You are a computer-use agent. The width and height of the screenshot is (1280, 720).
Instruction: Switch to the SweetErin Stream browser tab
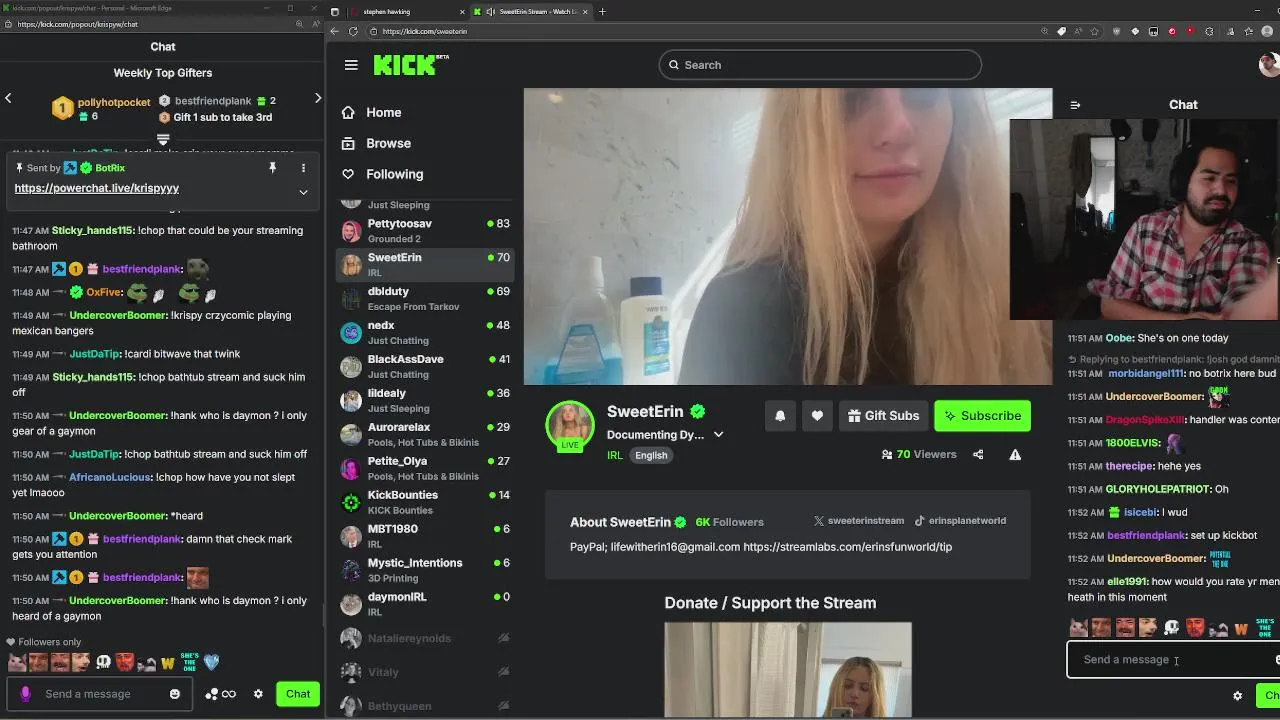(532, 12)
